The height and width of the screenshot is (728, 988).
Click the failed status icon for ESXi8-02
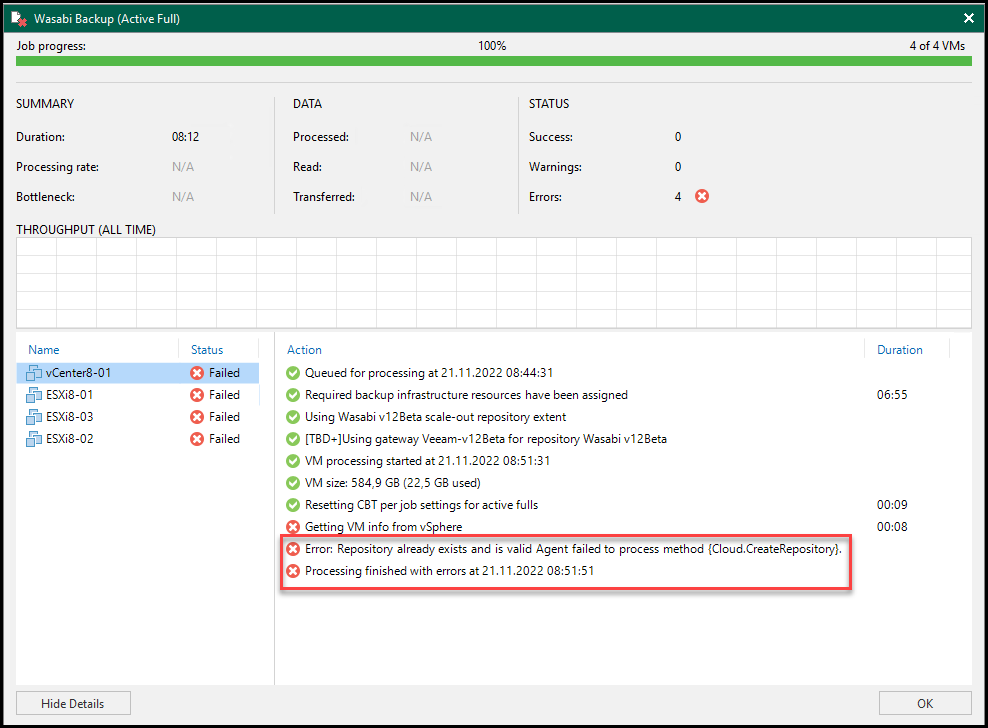[197, 439]
